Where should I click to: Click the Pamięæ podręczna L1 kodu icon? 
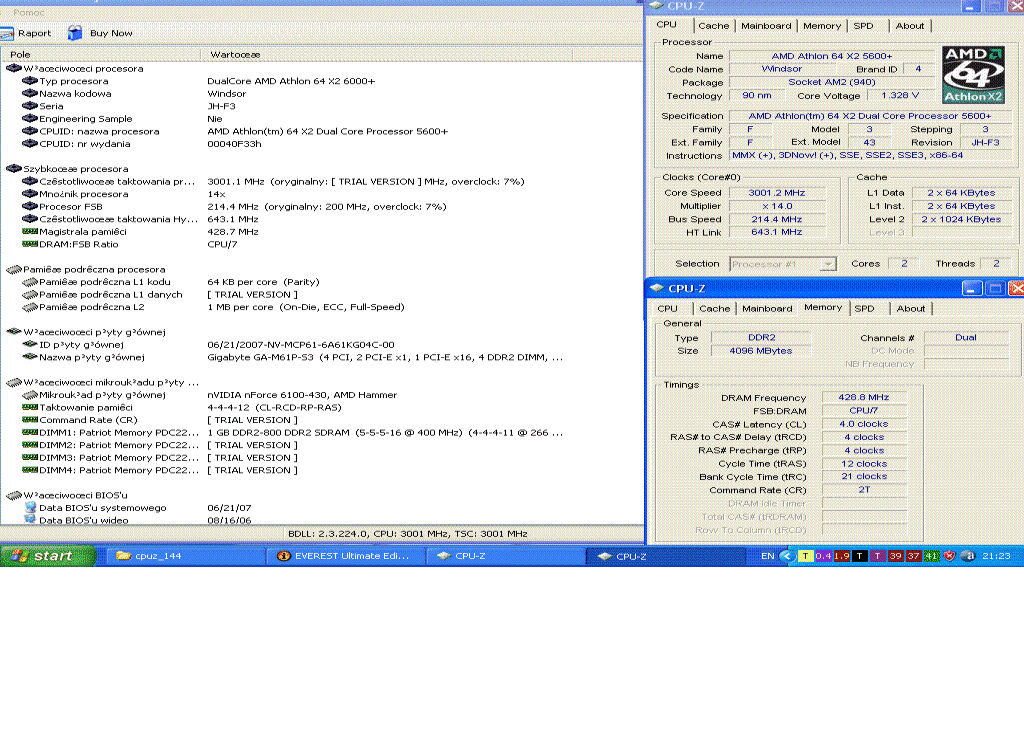coord(29,282)
